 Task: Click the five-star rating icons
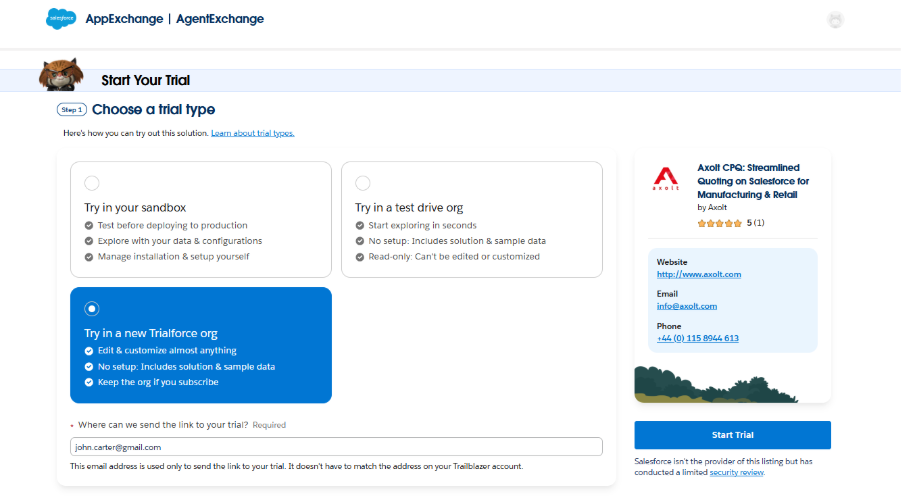click(x=720, y=222)
